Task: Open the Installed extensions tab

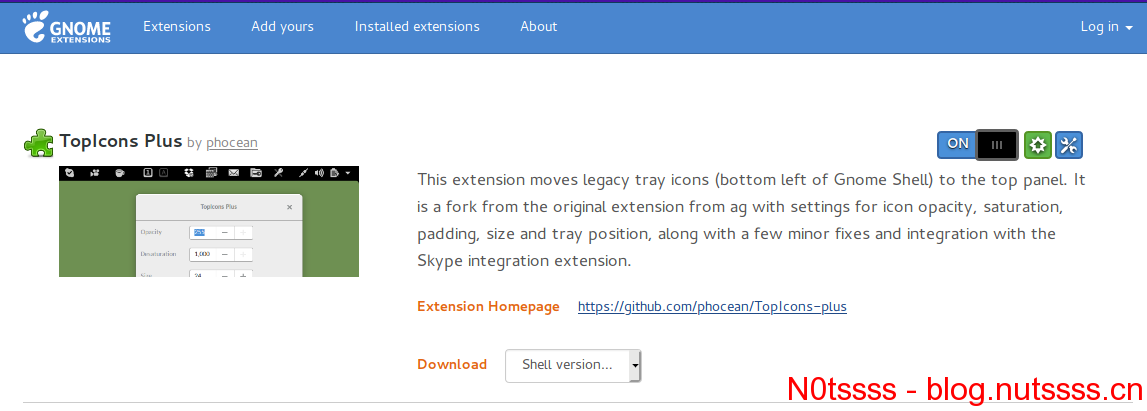Action: [x=417, y=26]
